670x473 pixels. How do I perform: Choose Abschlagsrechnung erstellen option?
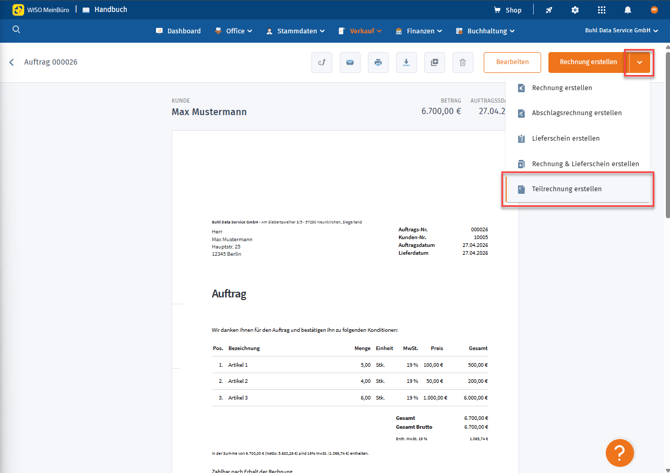576,113
